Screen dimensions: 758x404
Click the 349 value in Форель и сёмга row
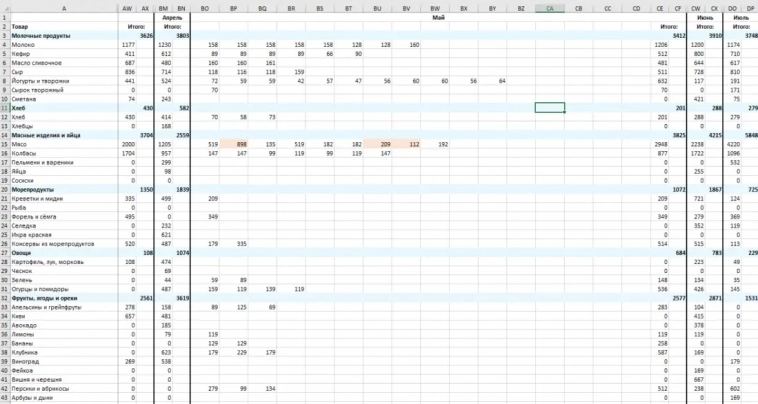205,216
